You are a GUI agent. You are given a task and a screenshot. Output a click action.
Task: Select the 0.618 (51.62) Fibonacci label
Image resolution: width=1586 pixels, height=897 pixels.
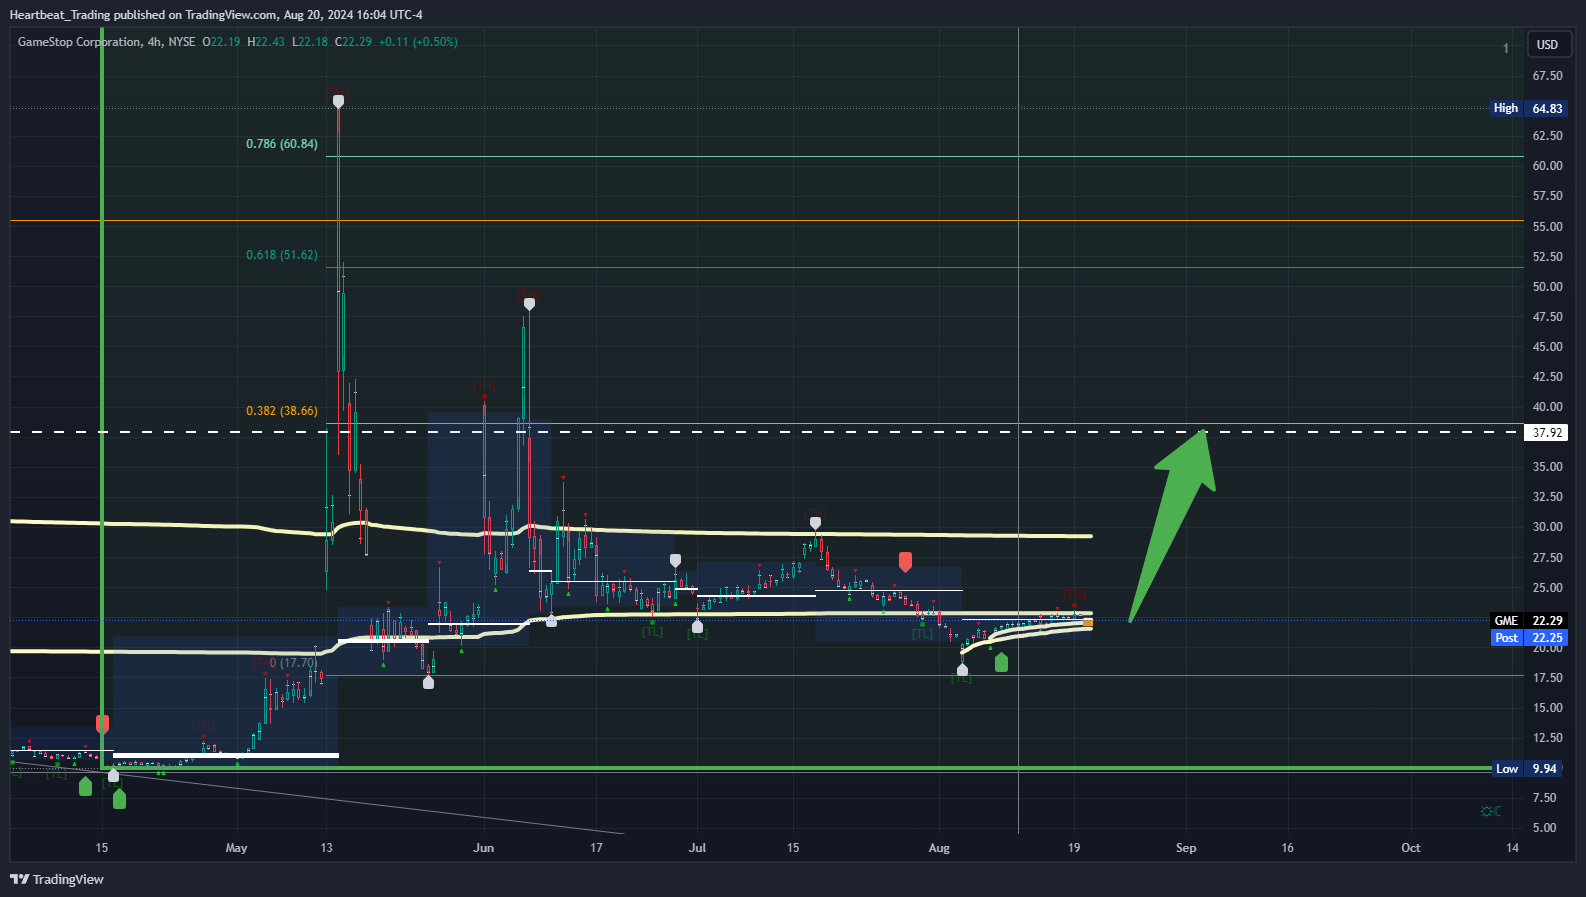(282, 255)
